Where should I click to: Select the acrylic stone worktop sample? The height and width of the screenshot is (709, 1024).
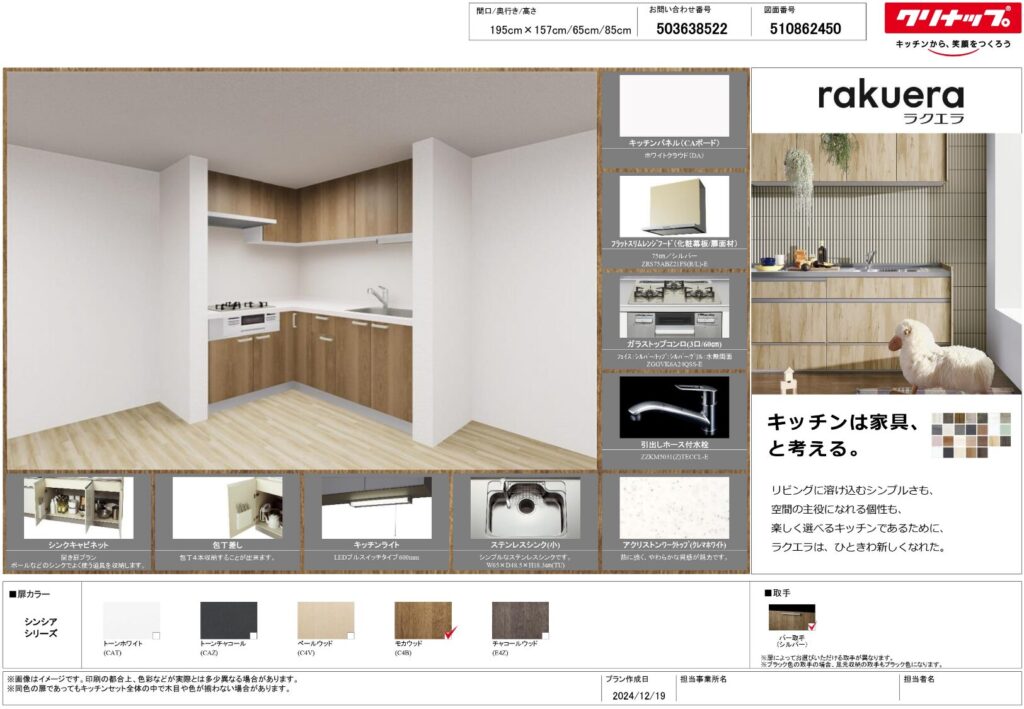[x=674, y=507]
